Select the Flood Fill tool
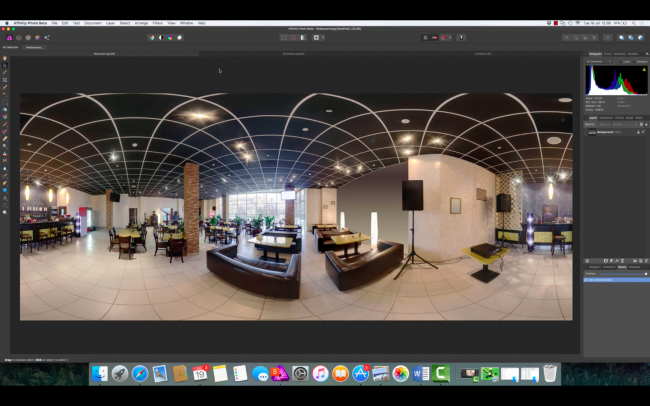This screenshot has height=406, width=650. coord(5,109)
